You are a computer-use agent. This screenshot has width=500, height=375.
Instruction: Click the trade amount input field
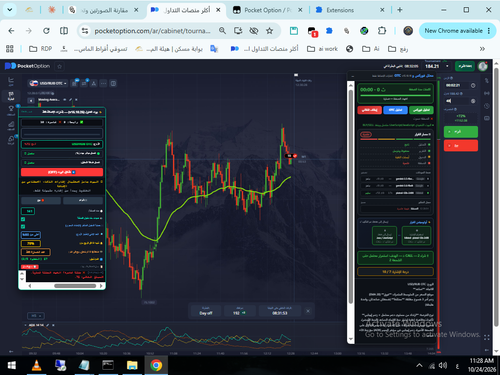(457, 101)
